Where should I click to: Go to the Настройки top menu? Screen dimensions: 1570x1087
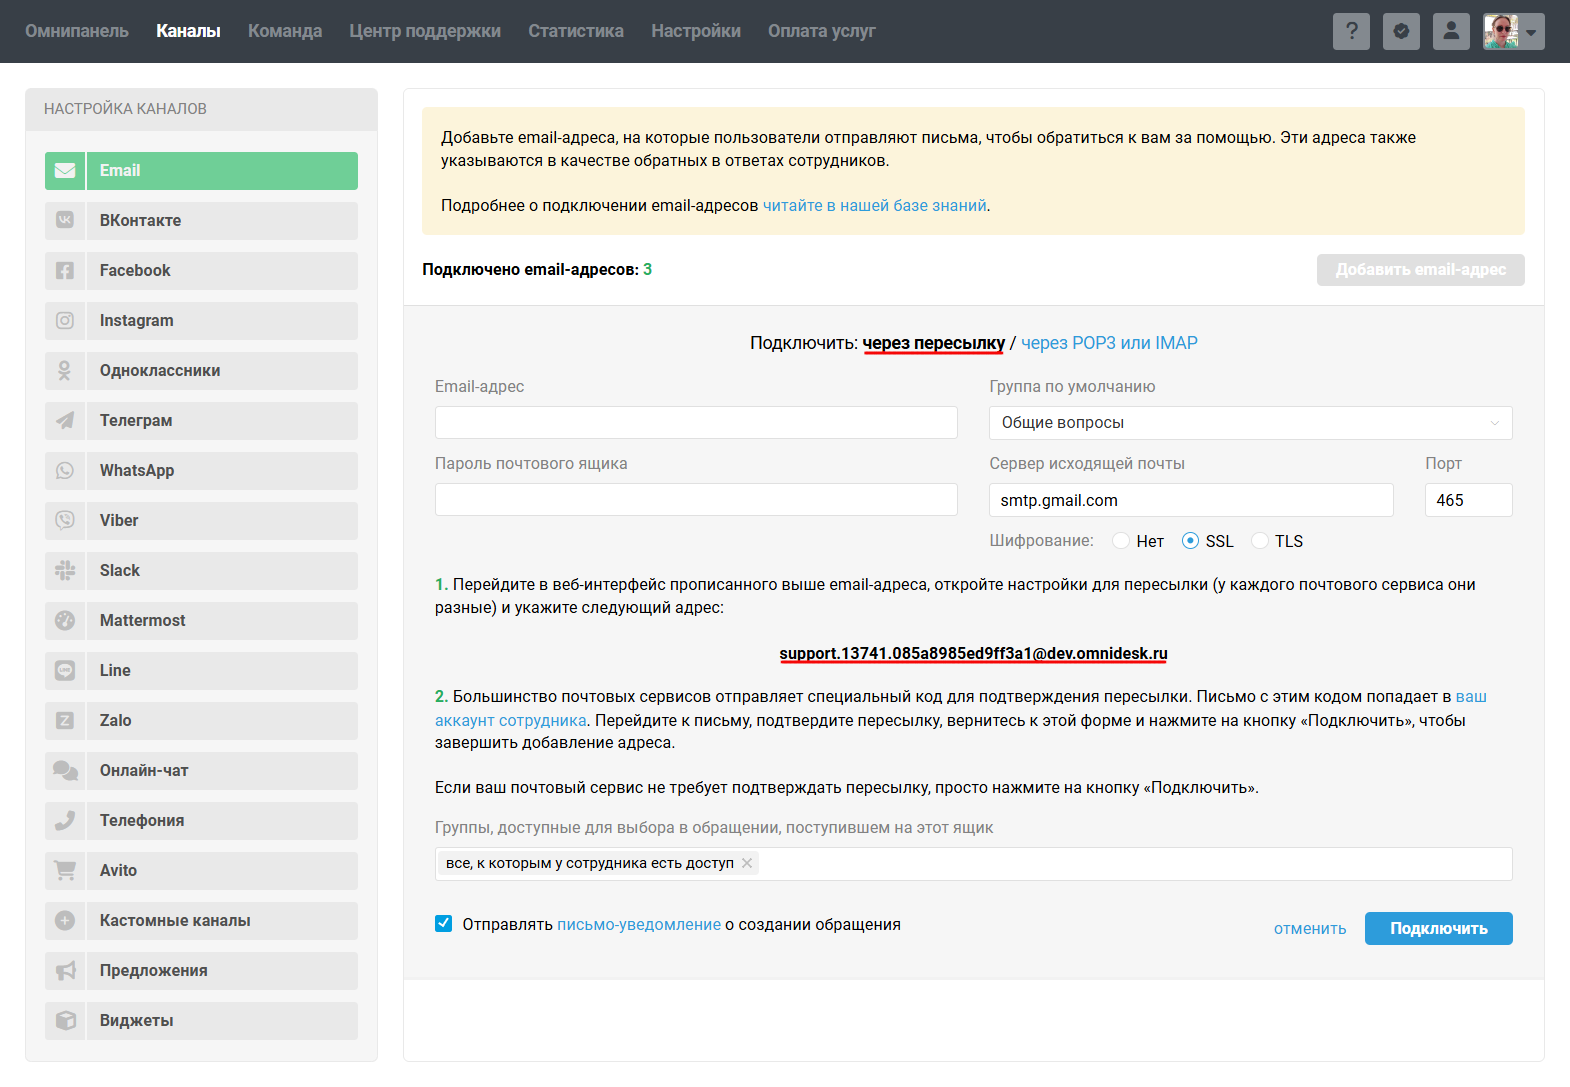pyautogui.click(x=695, y=31)
